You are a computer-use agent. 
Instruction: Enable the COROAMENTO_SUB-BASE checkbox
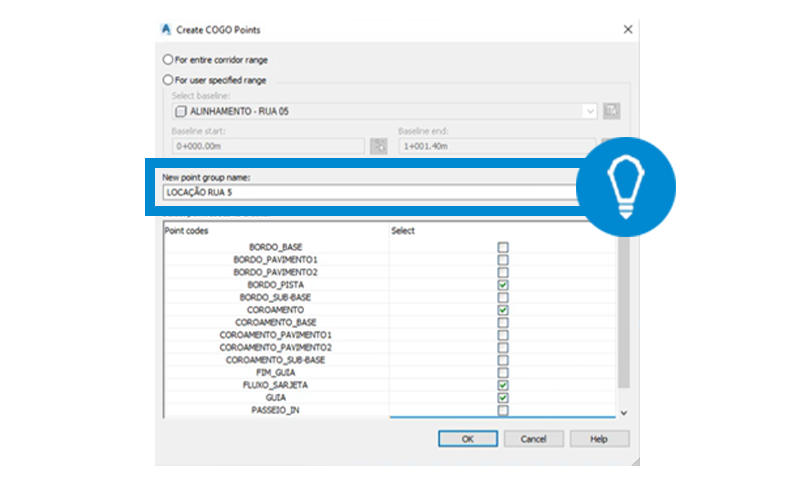503,360
